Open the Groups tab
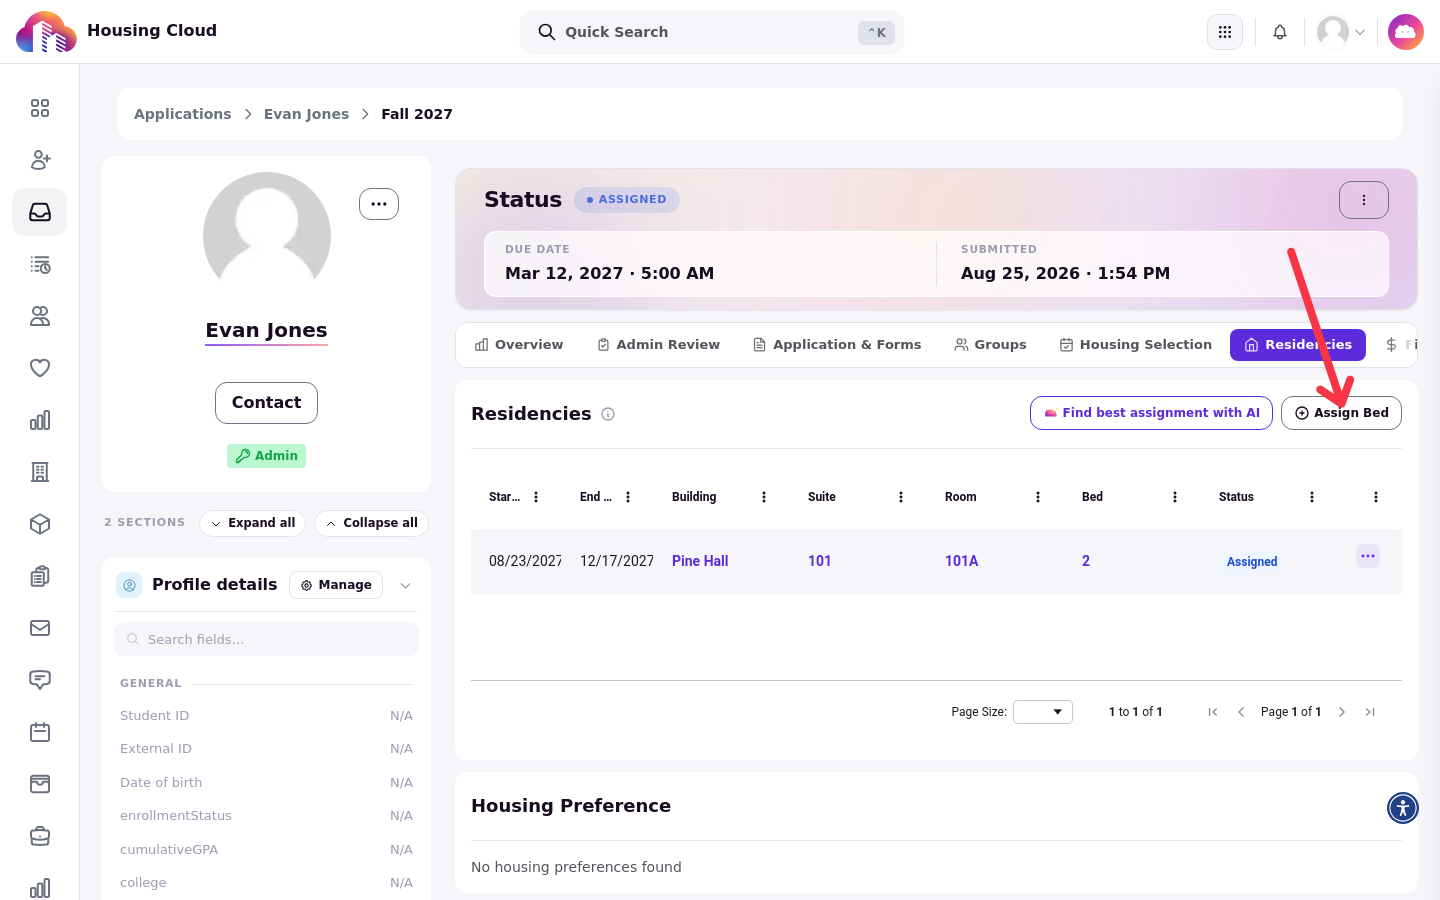Screen dimensions: 1440x900 point(990,345)
